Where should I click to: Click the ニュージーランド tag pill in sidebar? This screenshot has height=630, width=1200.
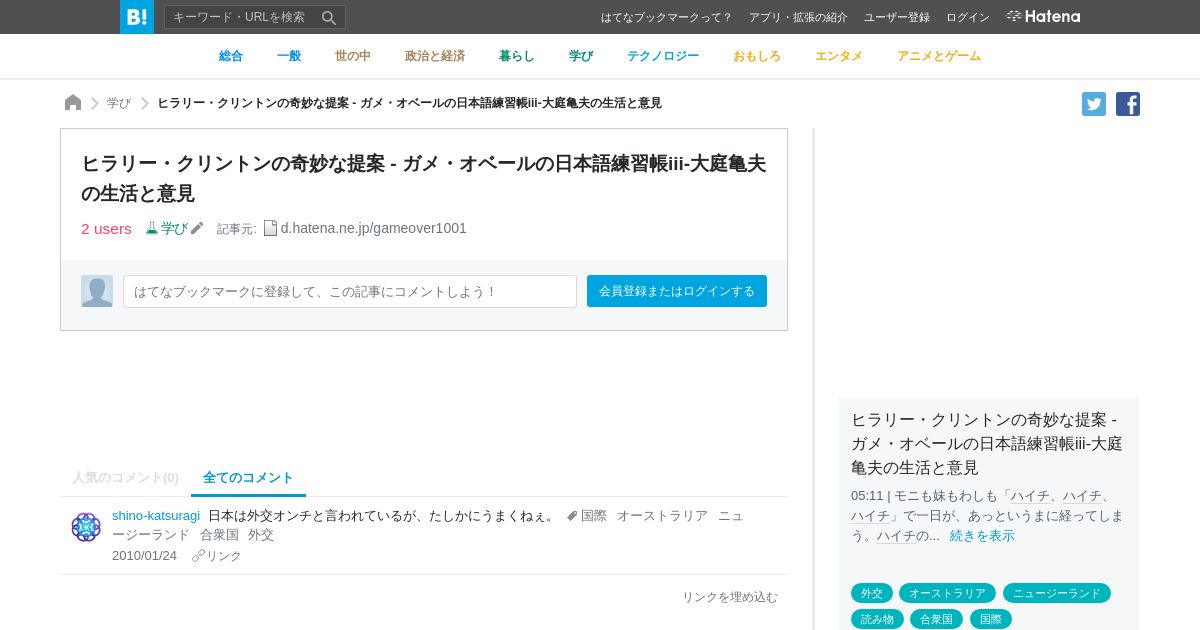tap(1057, 593)
